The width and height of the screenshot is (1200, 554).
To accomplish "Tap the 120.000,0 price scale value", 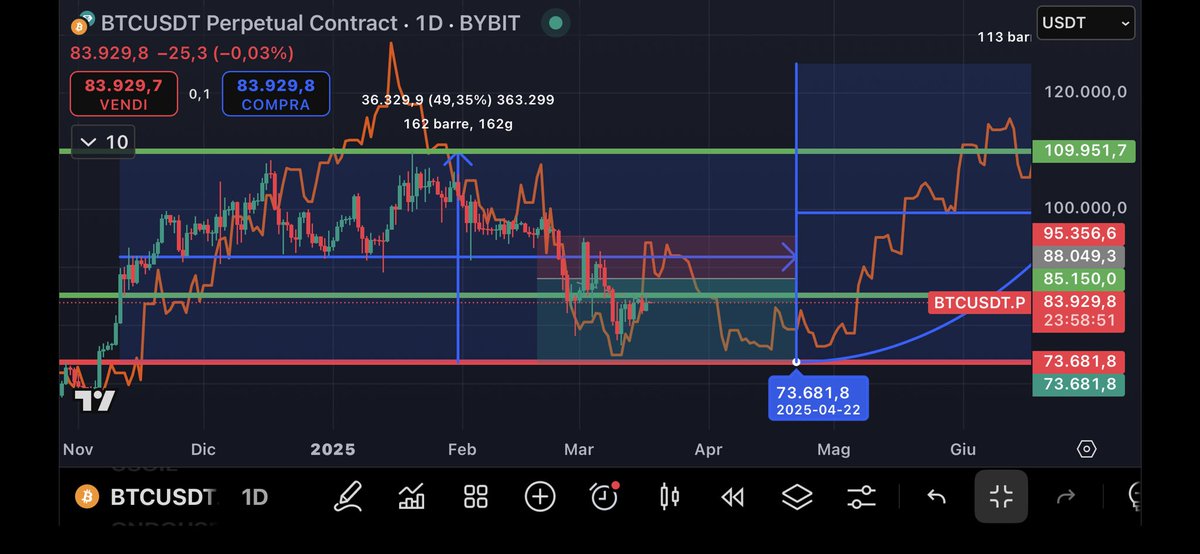I will [x=1086, y=92].
